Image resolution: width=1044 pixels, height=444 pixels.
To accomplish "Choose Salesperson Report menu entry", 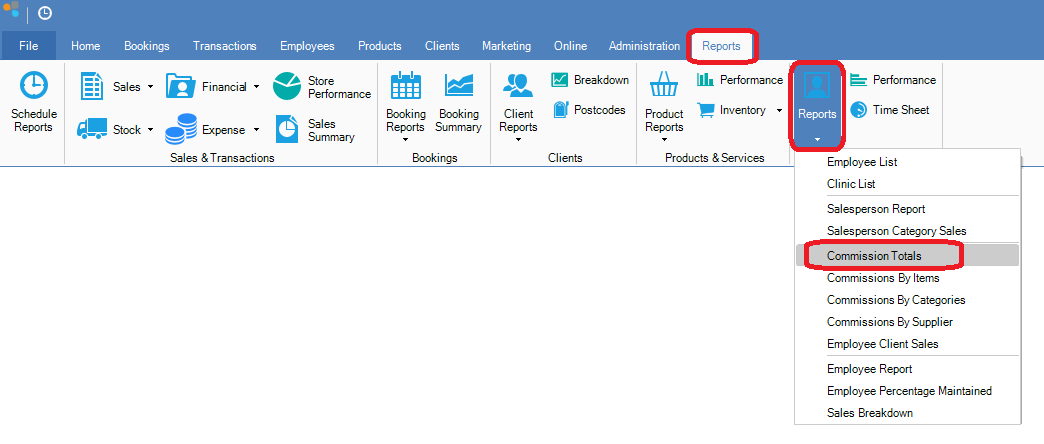I will [876, 209].
